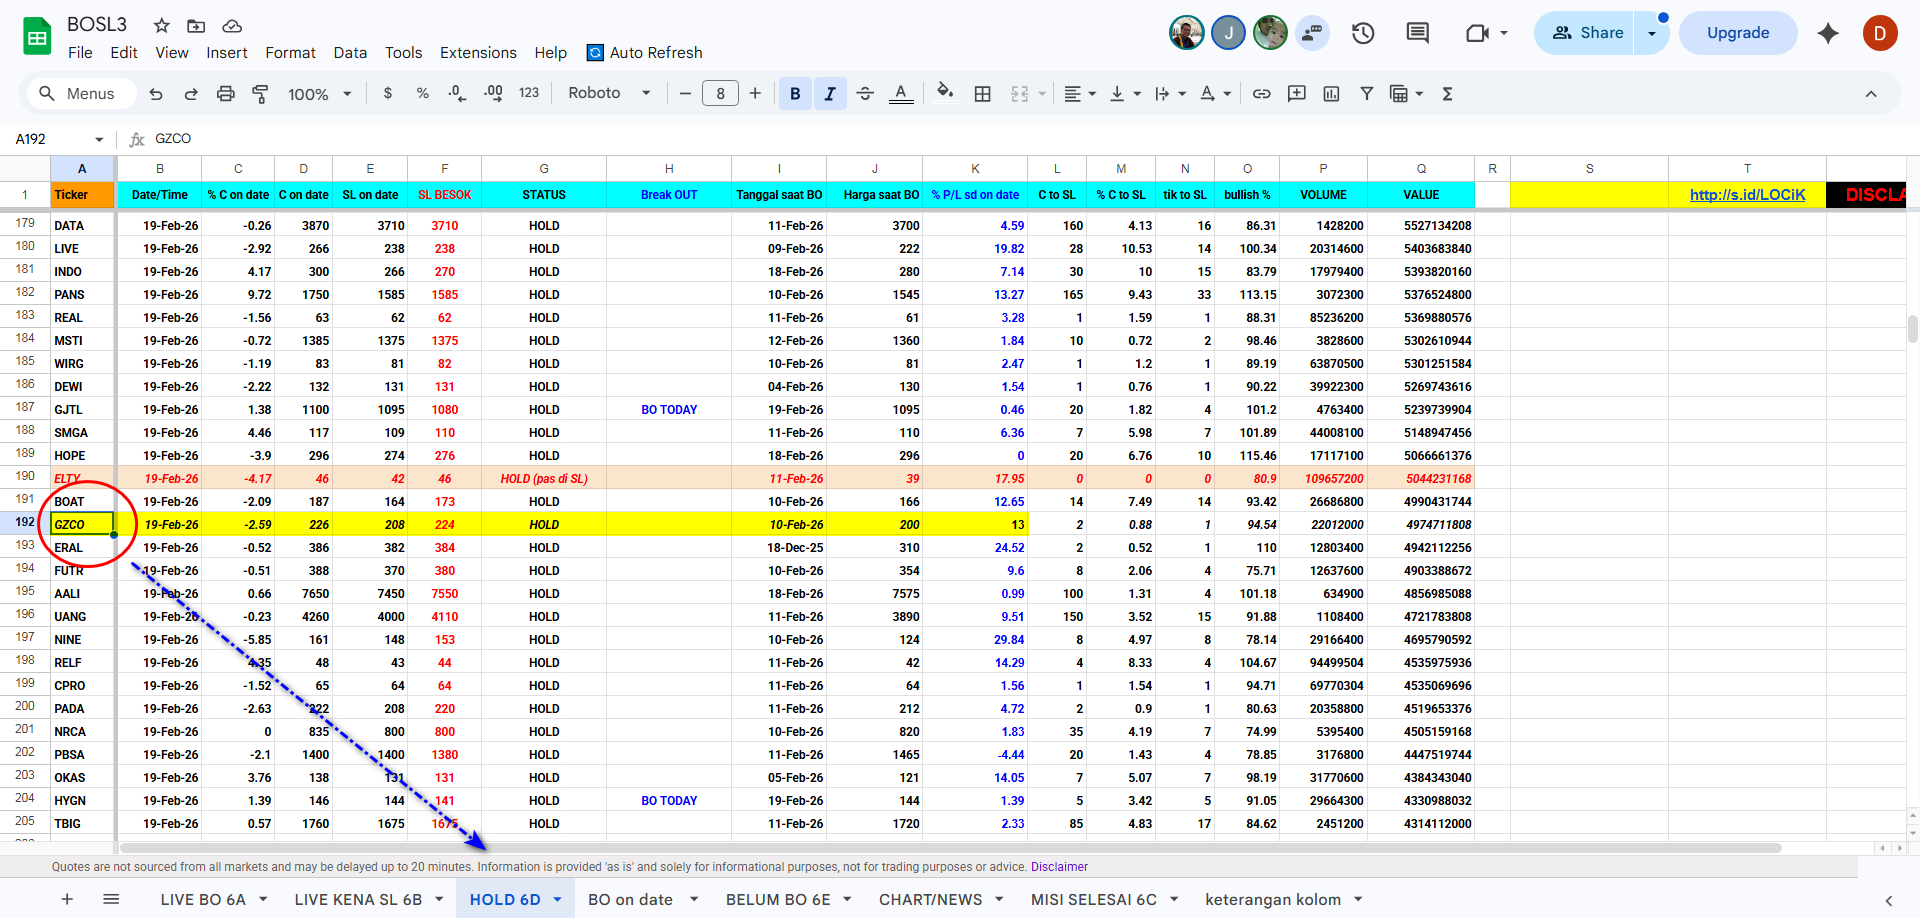Click the Share button

(1587, 33)
